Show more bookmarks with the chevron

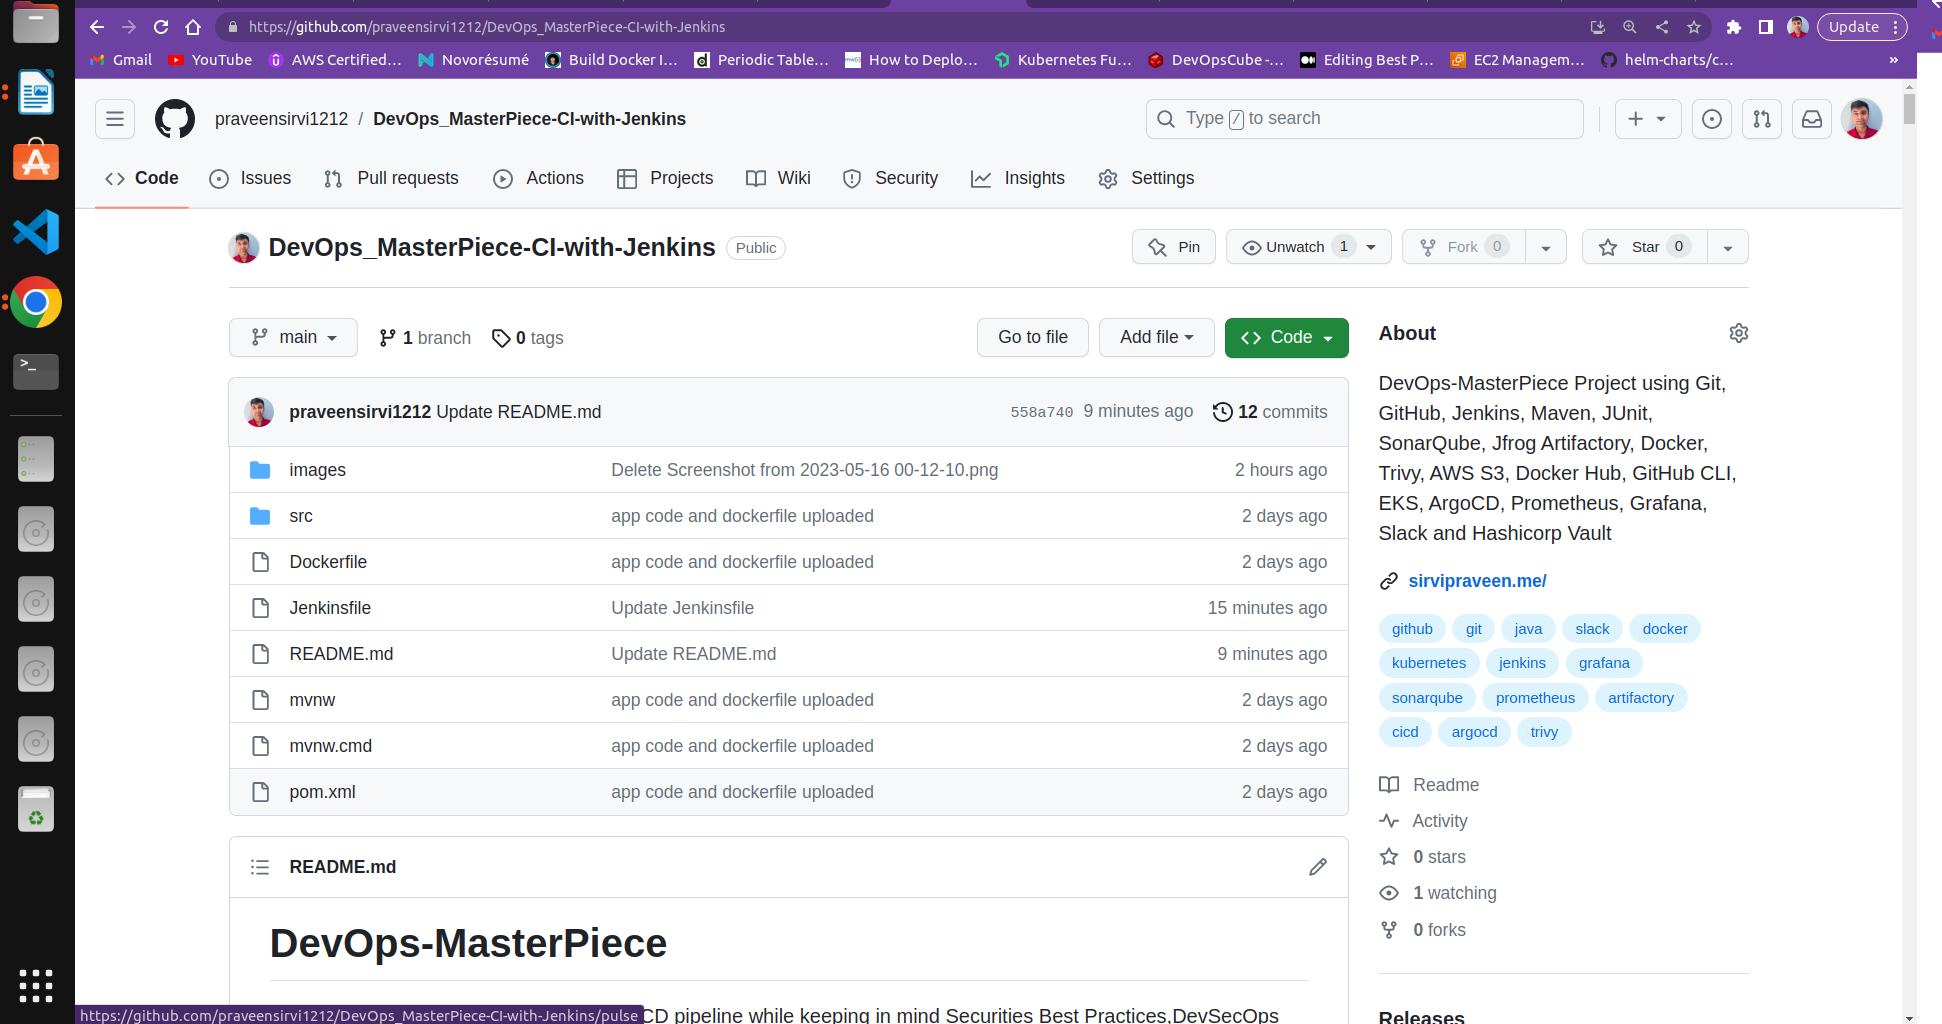point(1893,60)
